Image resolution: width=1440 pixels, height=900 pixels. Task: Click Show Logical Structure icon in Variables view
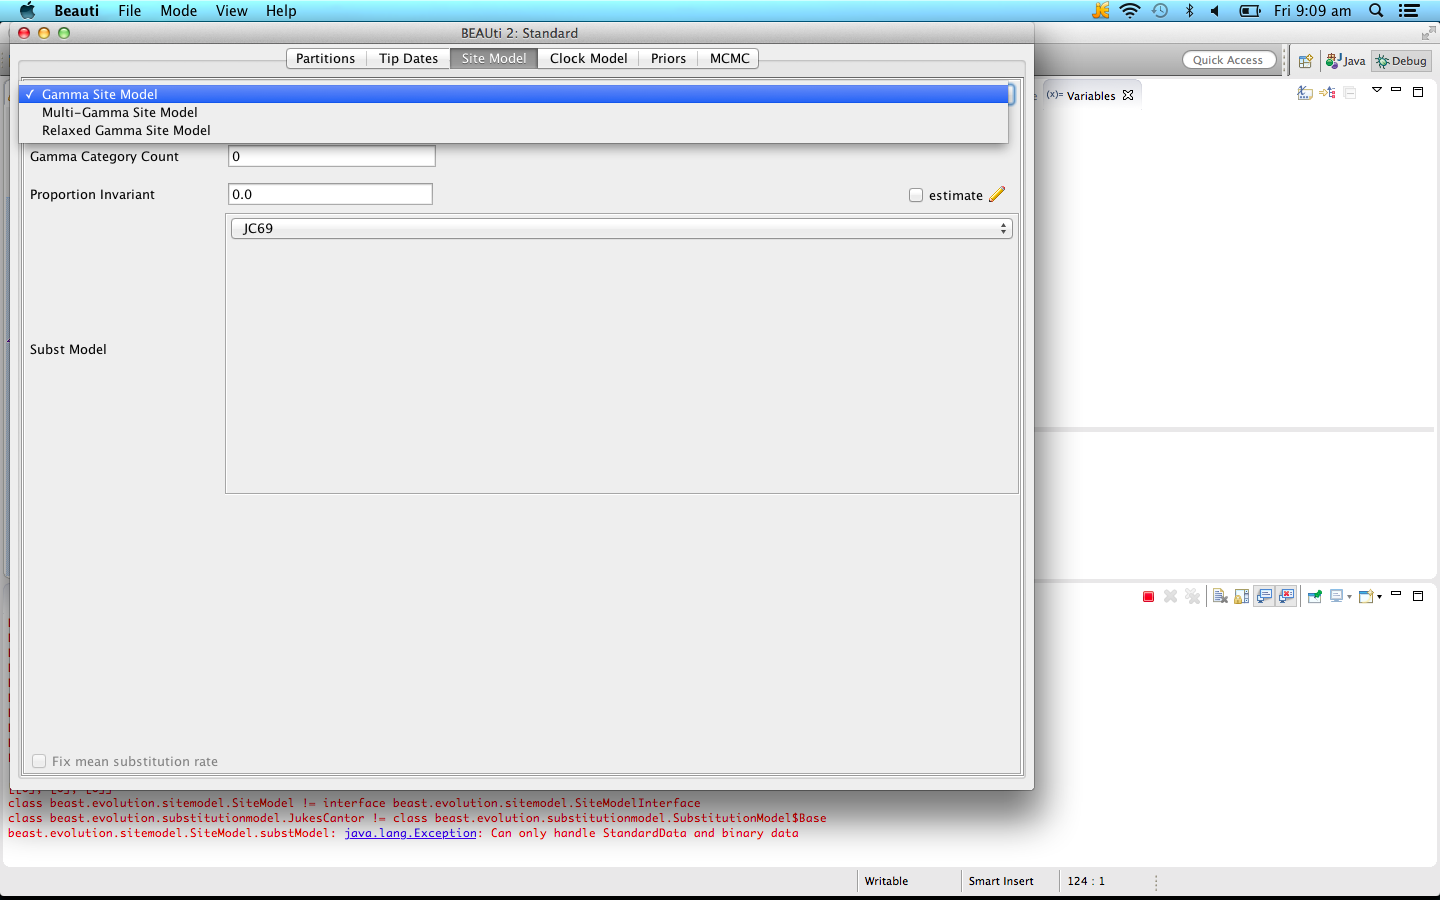click(1327, 93)
